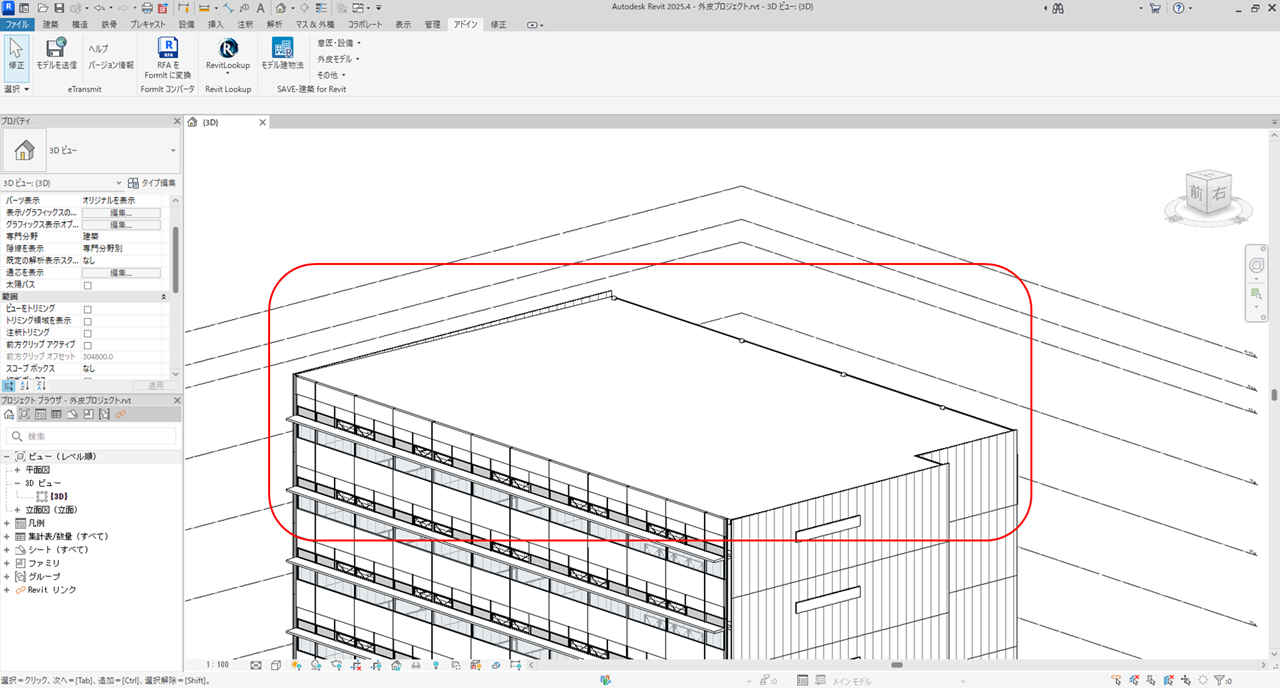The image size is (1280, 688).
Task: Click the バージョン情報 button
Action: [x=111, y=64]
